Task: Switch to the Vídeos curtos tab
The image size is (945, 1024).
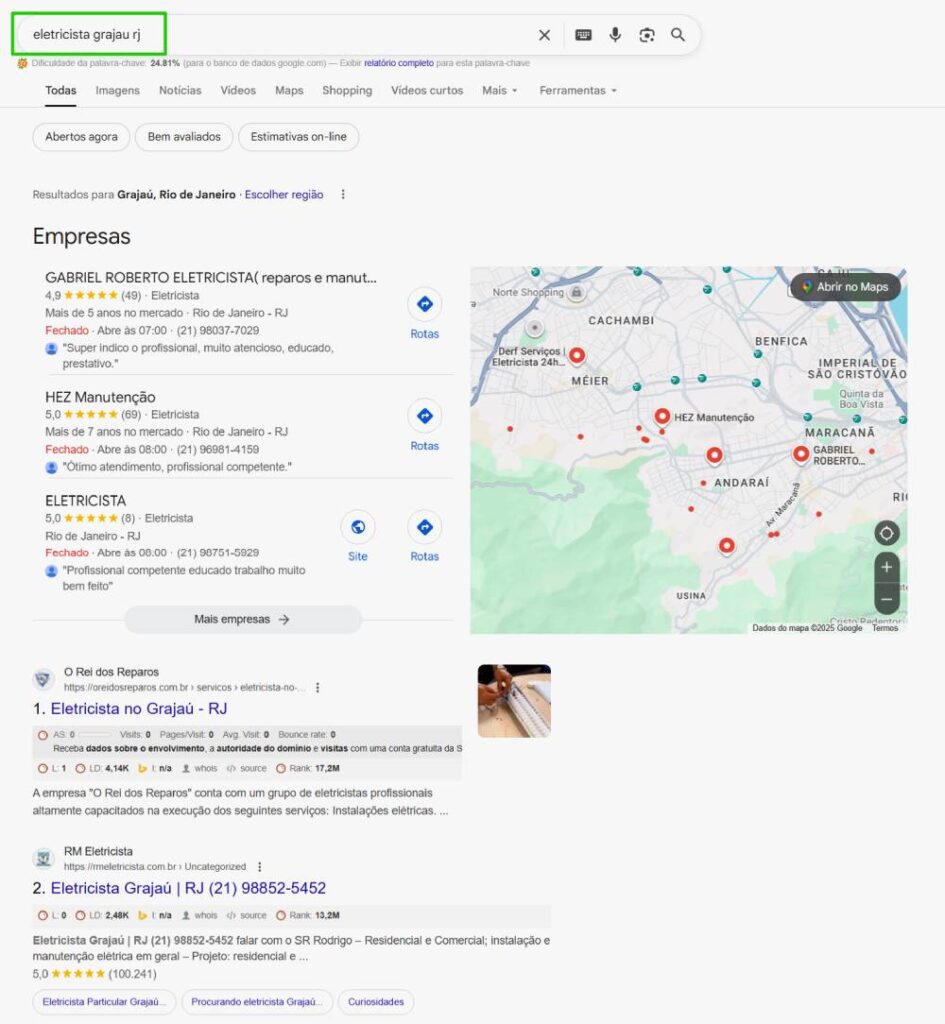Action: pos(427,91)
